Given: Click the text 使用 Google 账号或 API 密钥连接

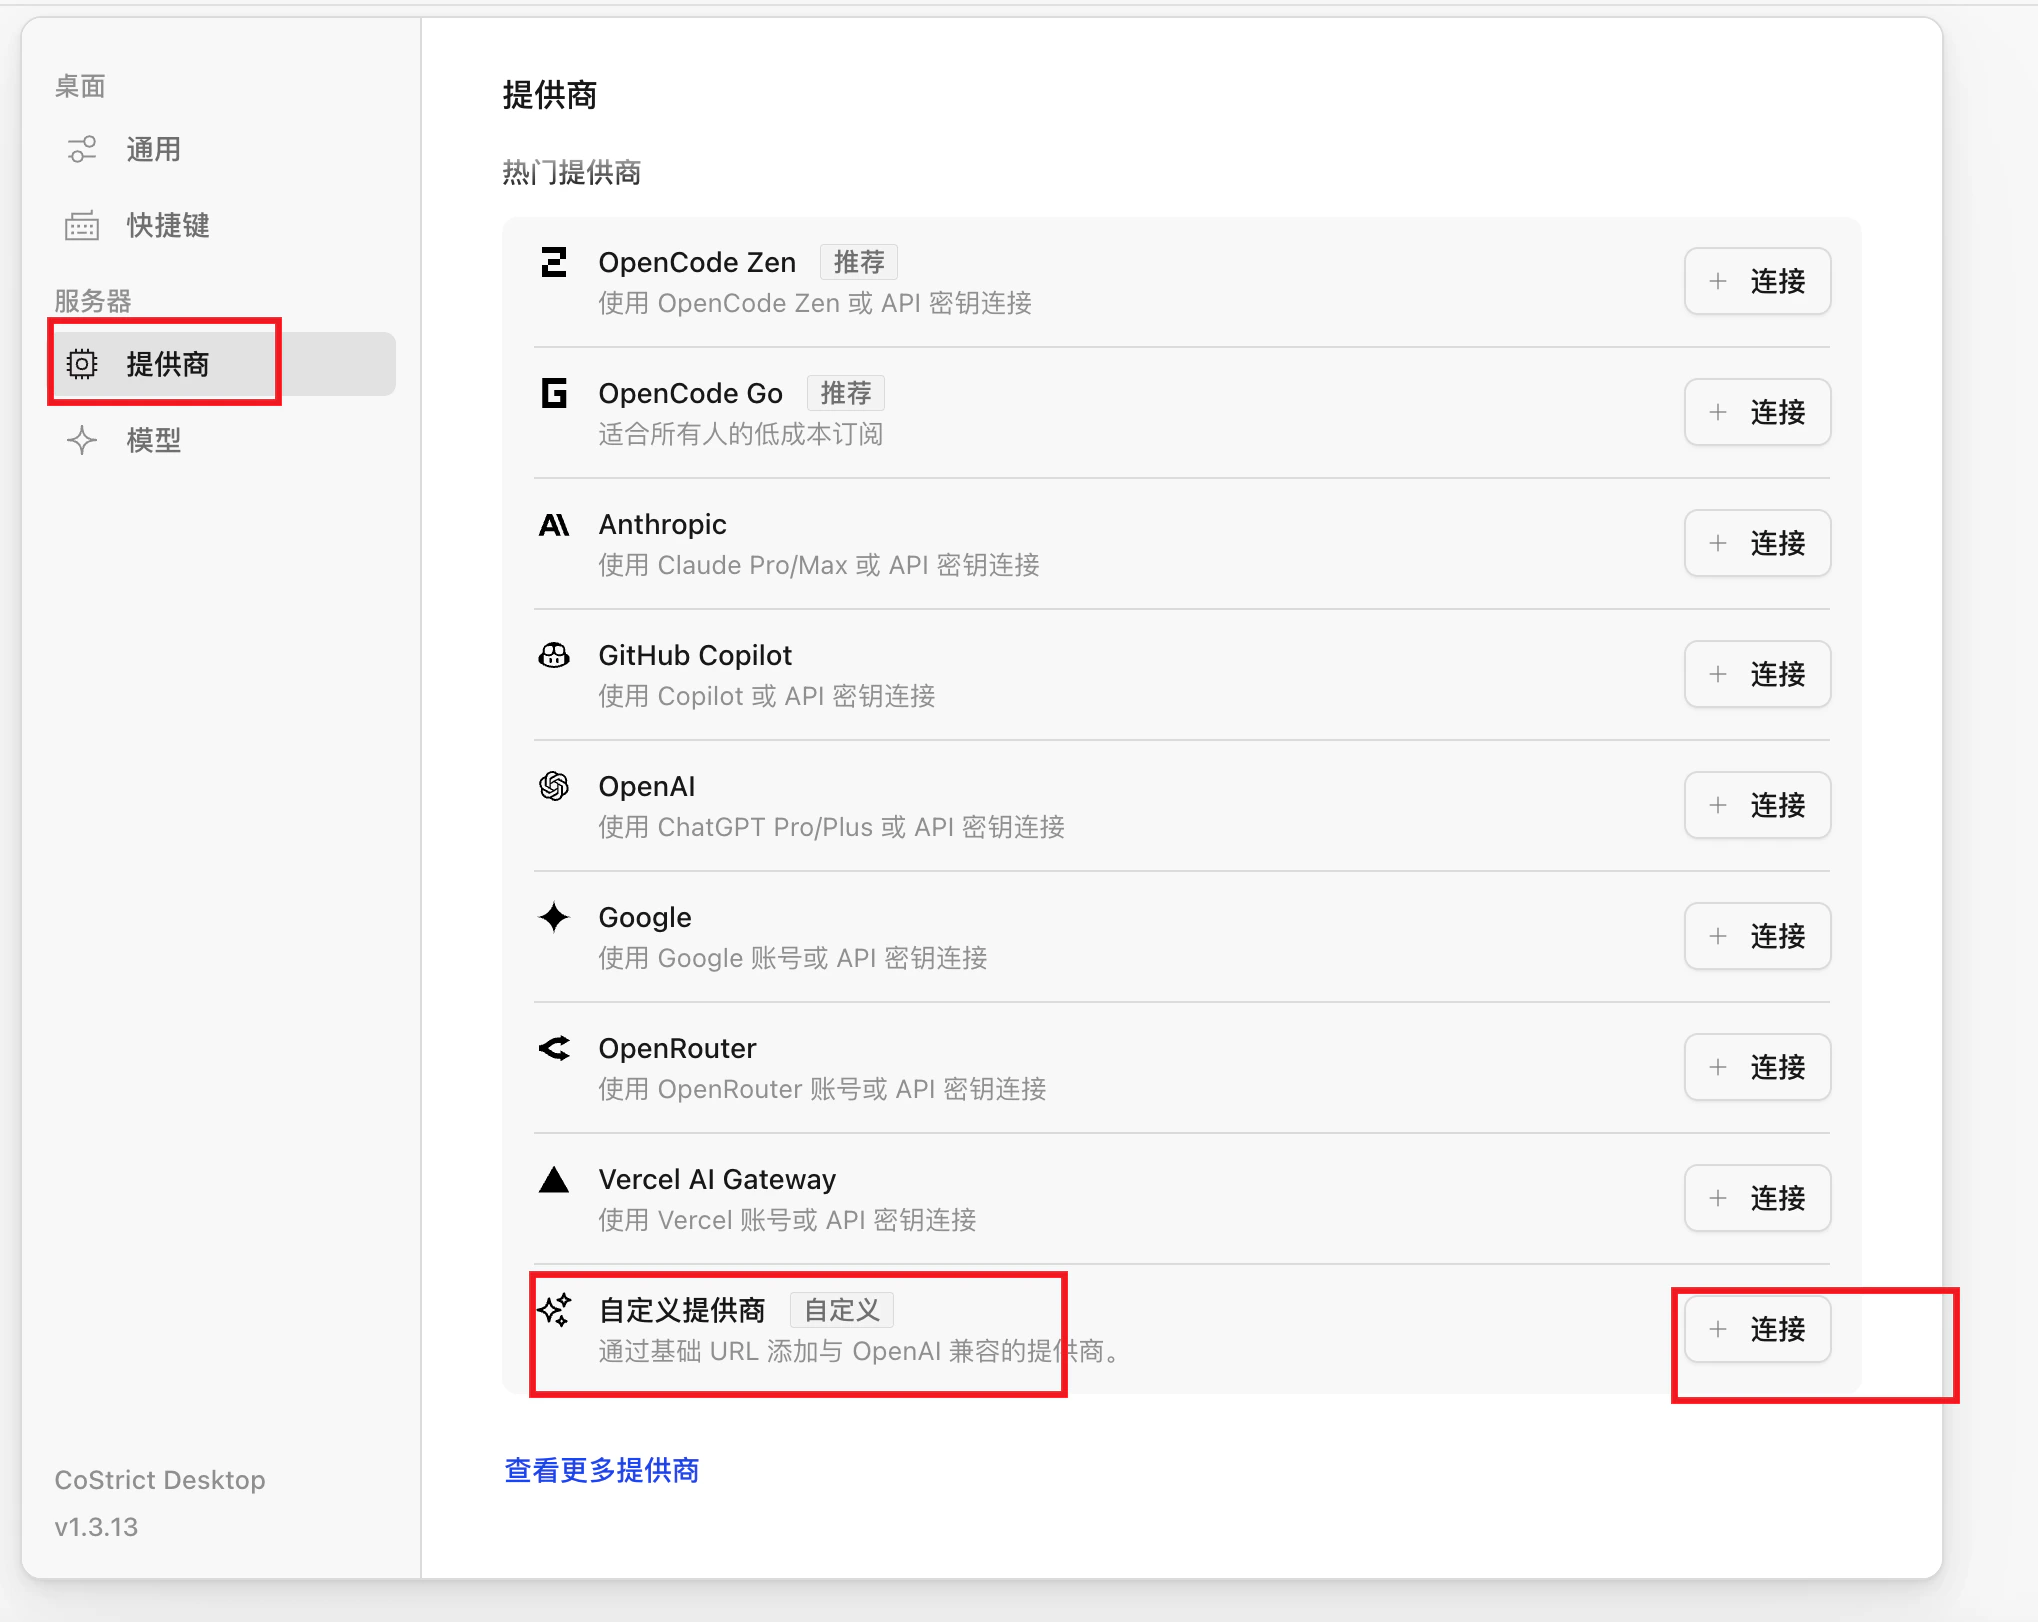Looking at the screenshot, I should click(793, 958).
